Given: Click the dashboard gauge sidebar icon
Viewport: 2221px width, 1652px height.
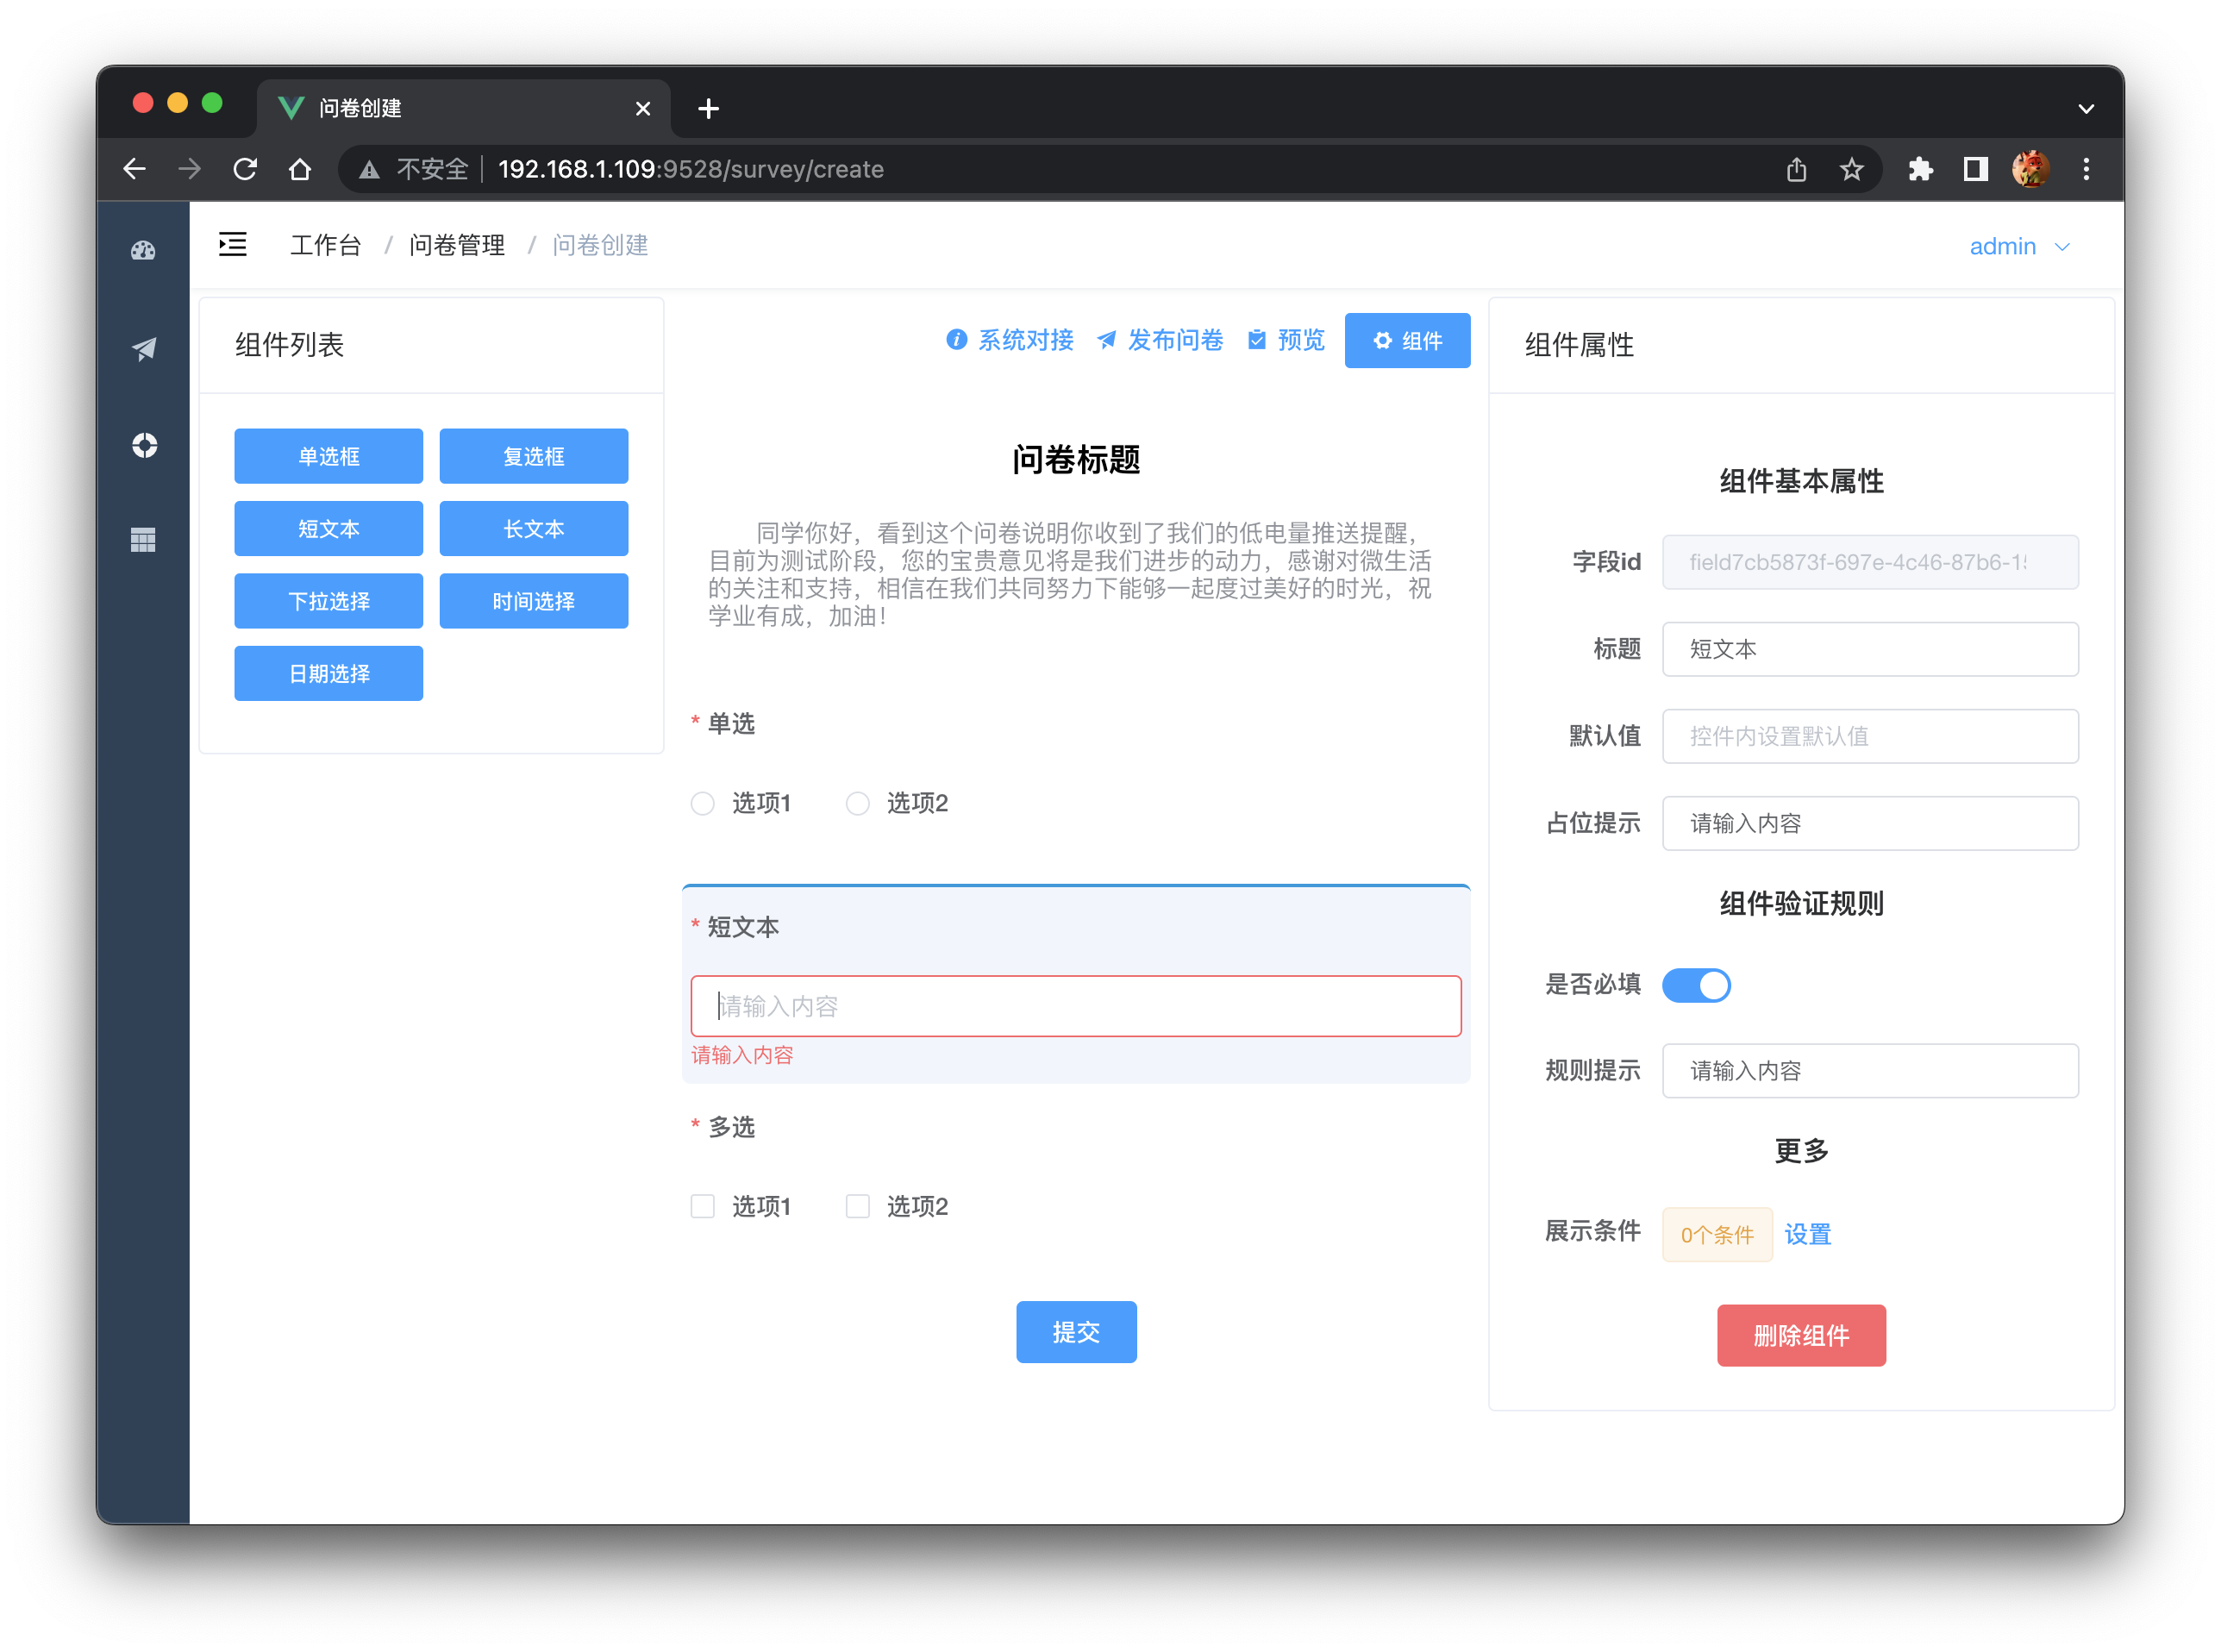Looking at the screenshot, I should (143, 250).
